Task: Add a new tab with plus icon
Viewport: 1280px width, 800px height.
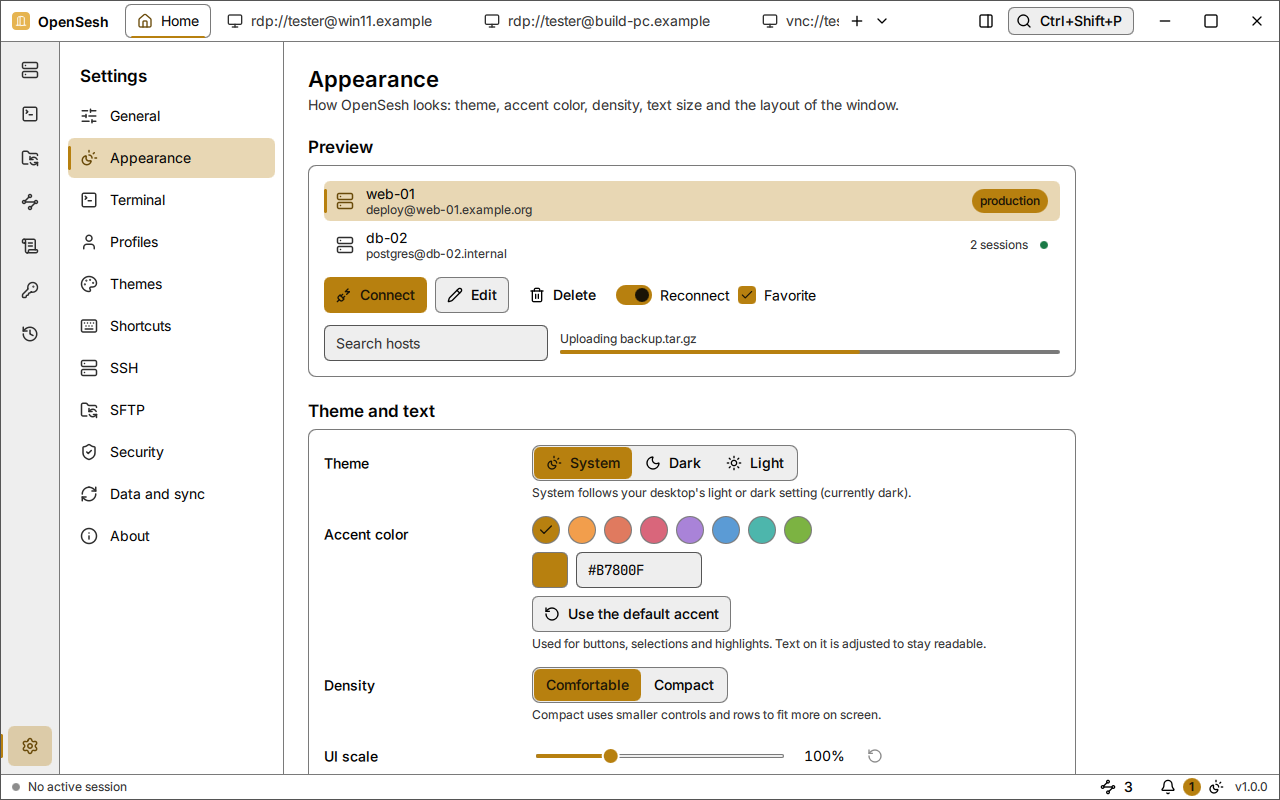Action: tap(857, 21)
